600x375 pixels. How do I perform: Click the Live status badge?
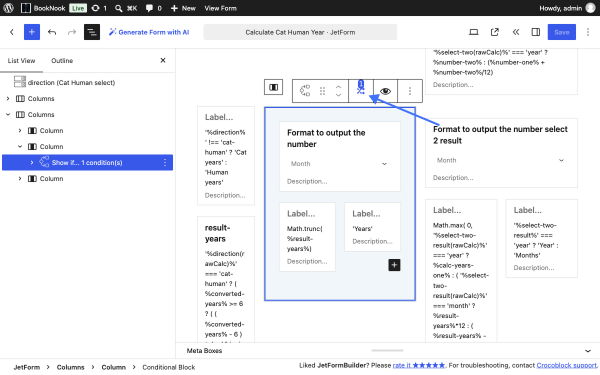78,8
